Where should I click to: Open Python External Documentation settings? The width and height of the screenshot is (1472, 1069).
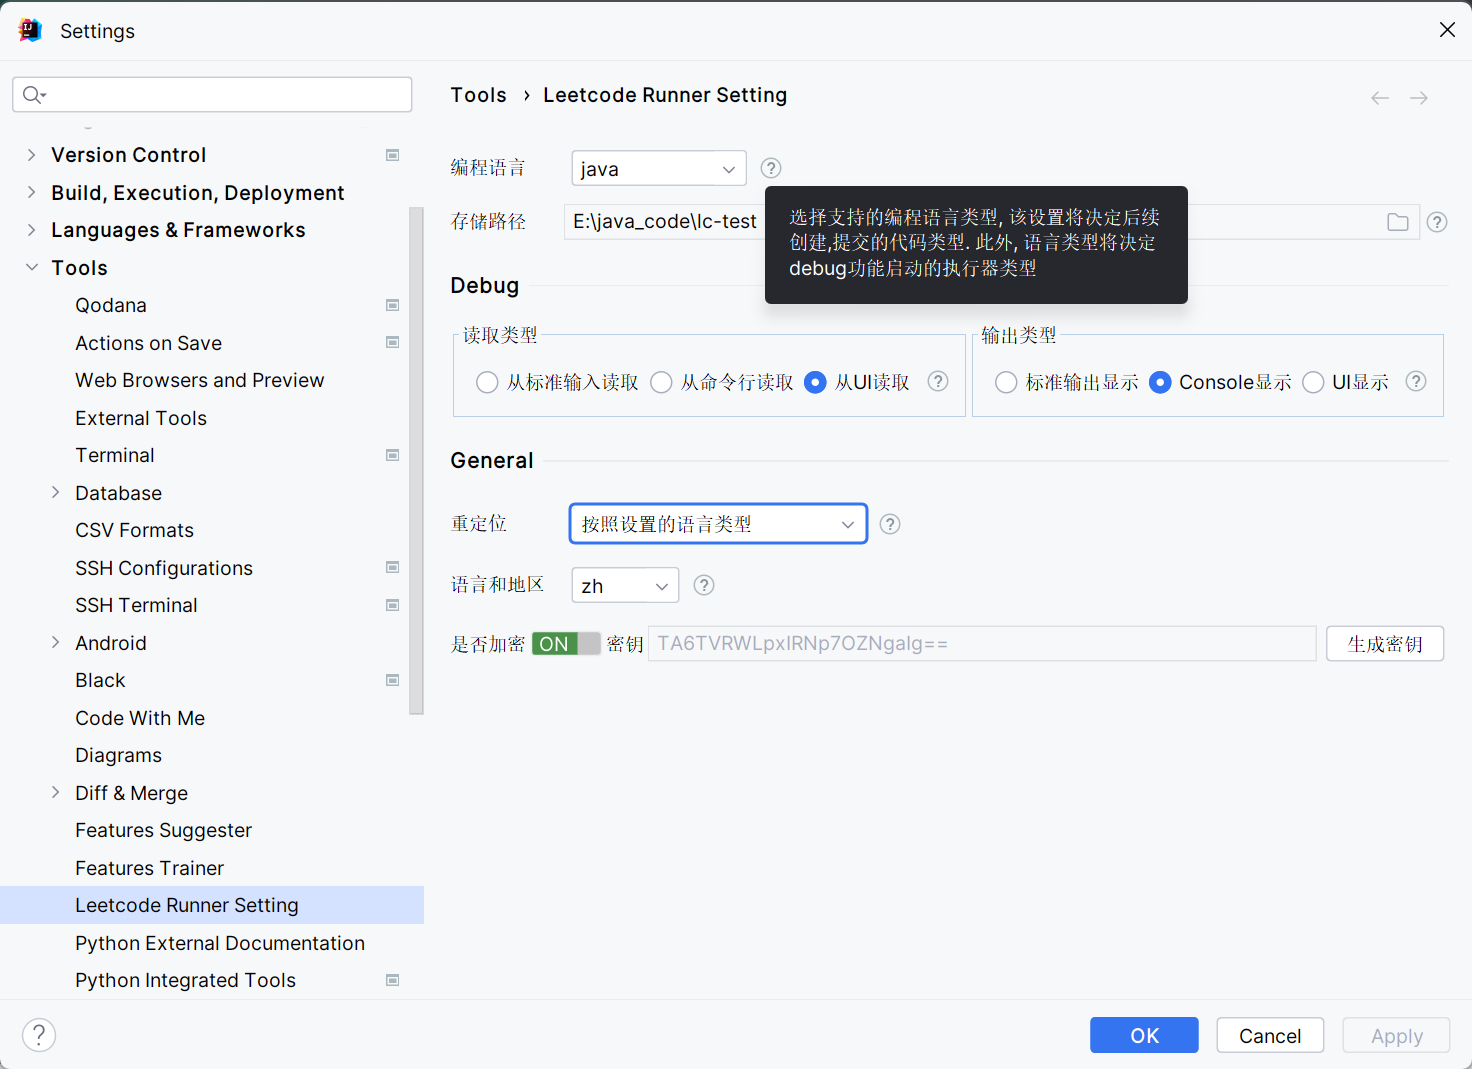(x=219, y=943)
